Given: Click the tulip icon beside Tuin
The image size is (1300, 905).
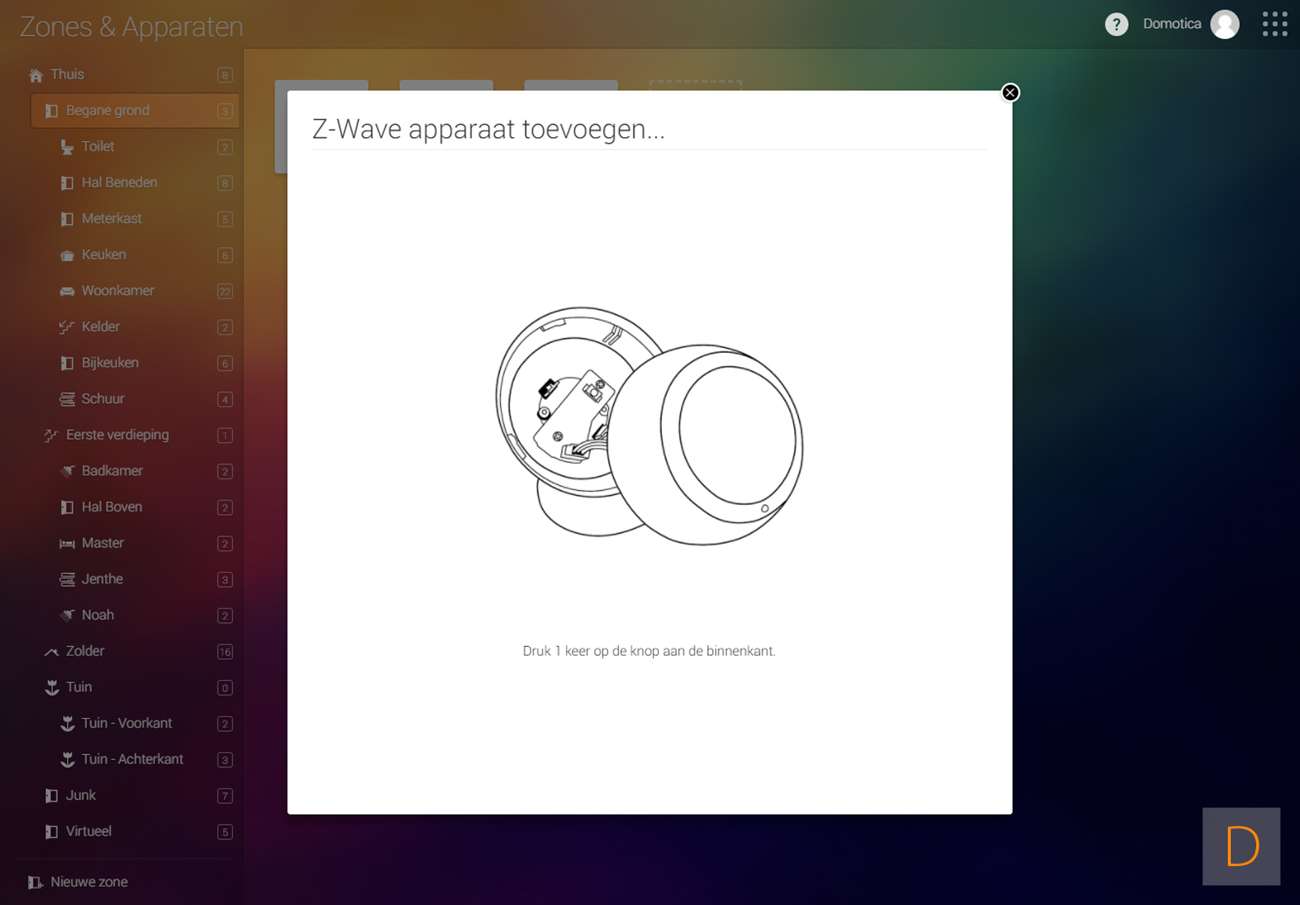Looking at the screenshot, I should coord(51,688).
